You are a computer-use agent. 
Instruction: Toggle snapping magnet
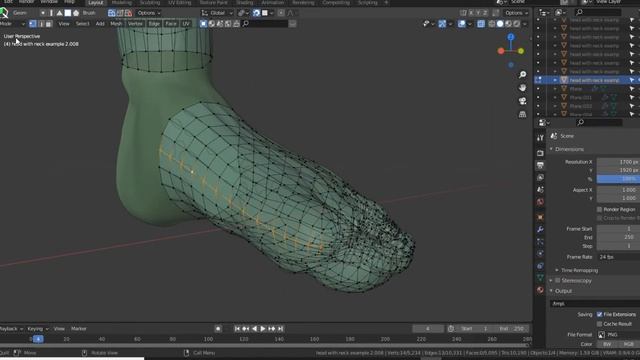(256, 13)
